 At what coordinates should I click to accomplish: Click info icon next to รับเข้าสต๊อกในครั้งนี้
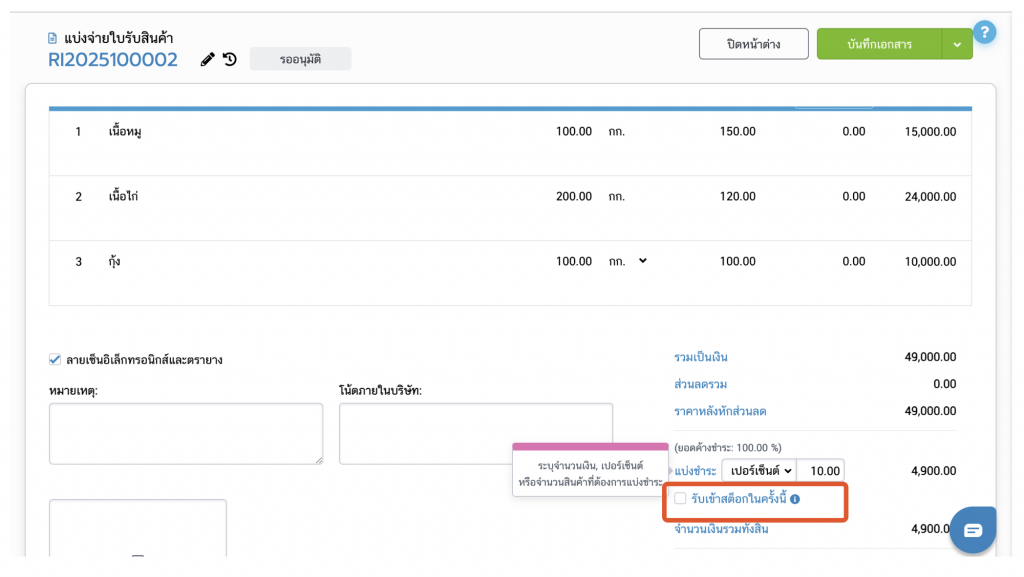tap(795, 499)
